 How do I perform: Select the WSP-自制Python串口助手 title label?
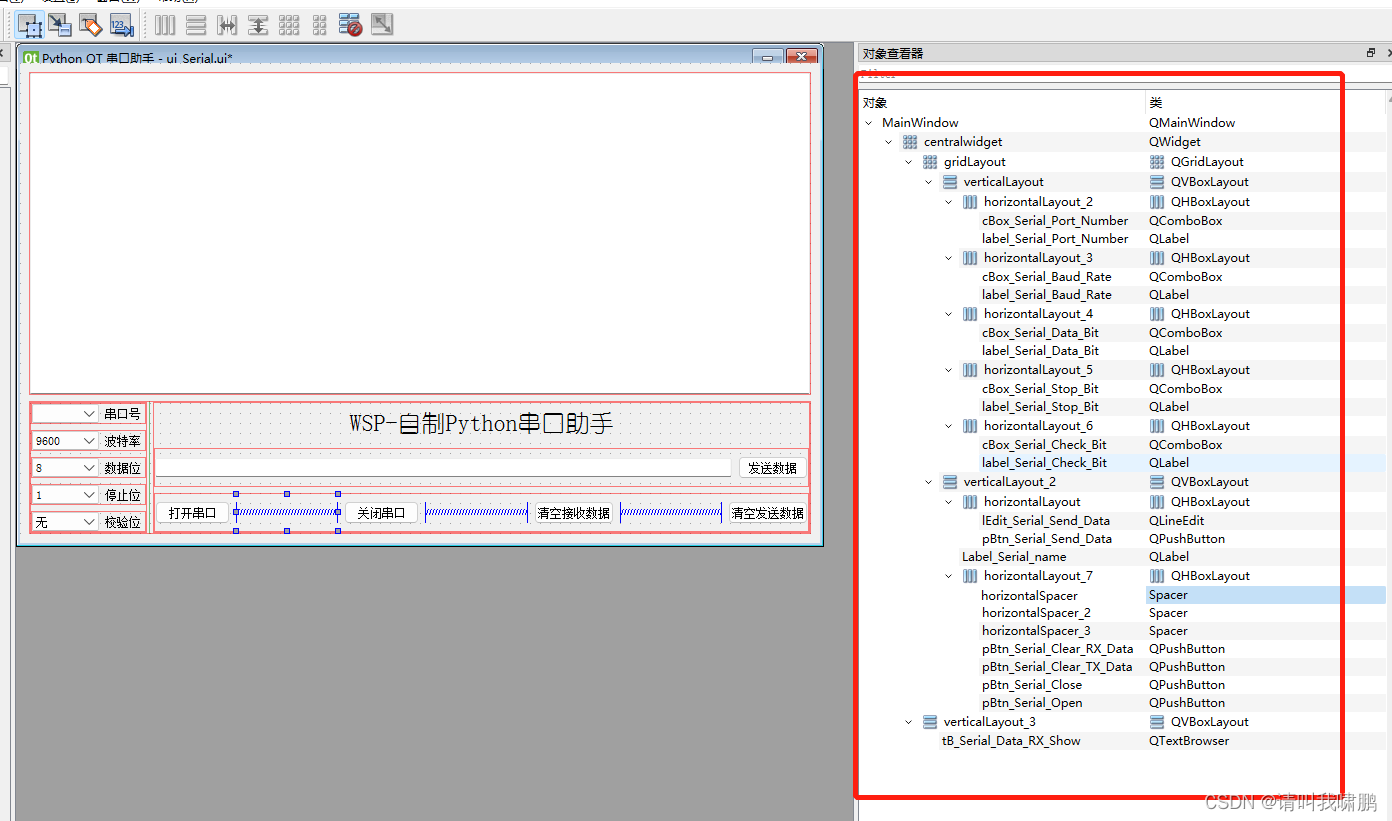481,424
